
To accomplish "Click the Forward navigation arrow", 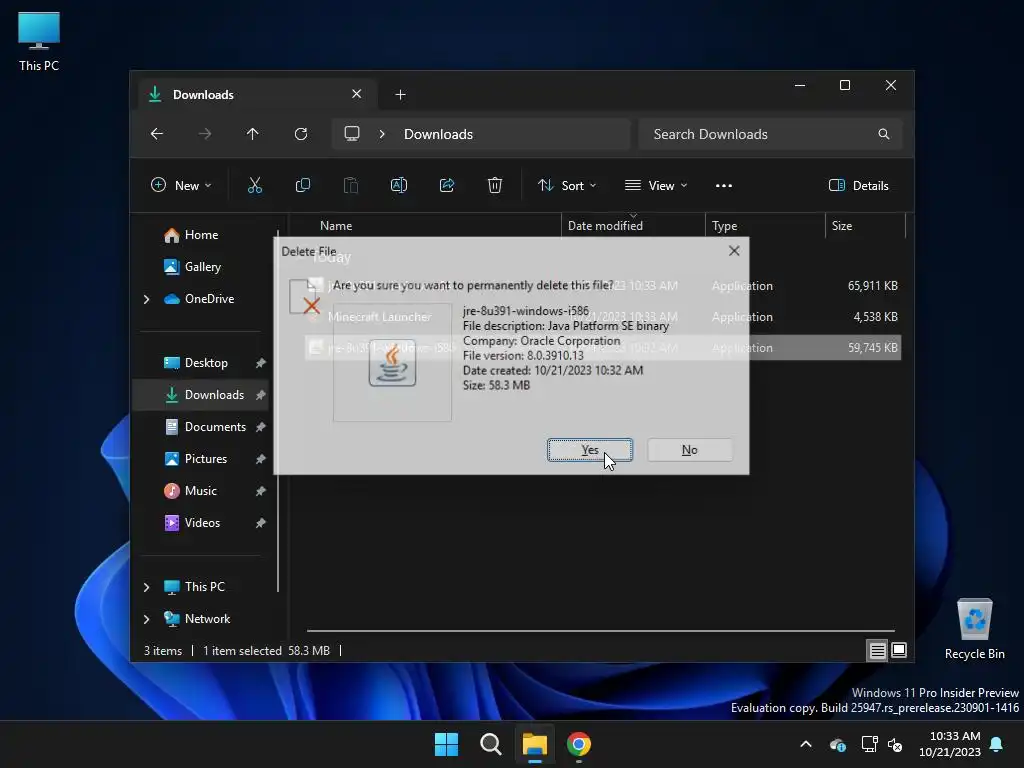I will pyautogui.click(x=205, y=134).
